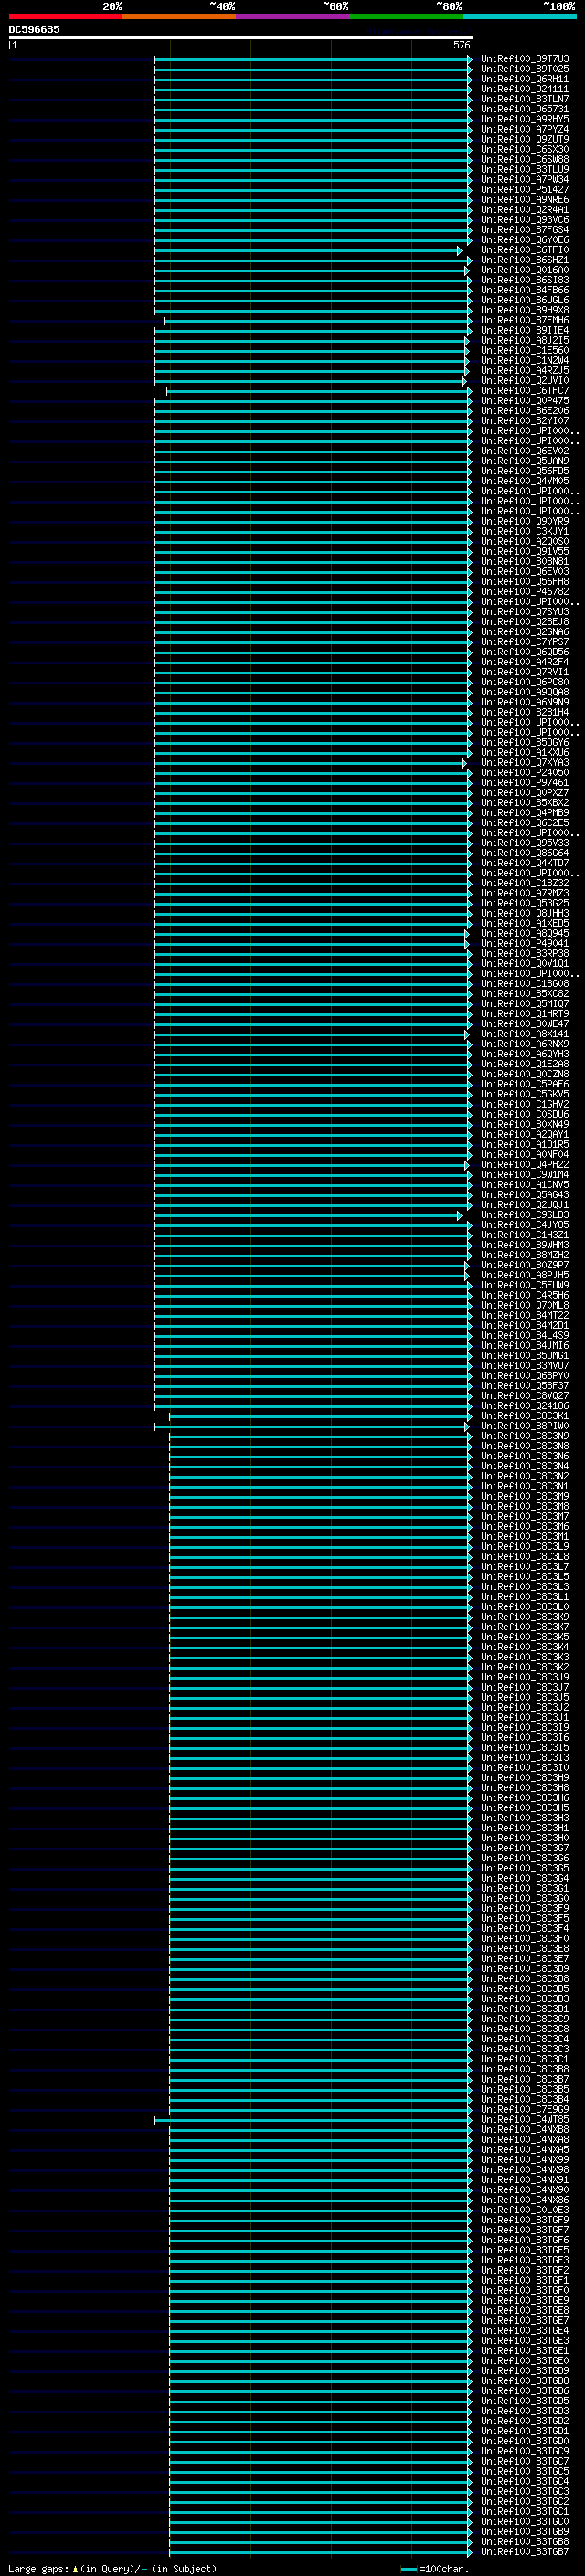This screenshot has height=2576, width=585.
Task: Select hit label UniRef100_Q5BF37
Action: (x=524, y=1385)
